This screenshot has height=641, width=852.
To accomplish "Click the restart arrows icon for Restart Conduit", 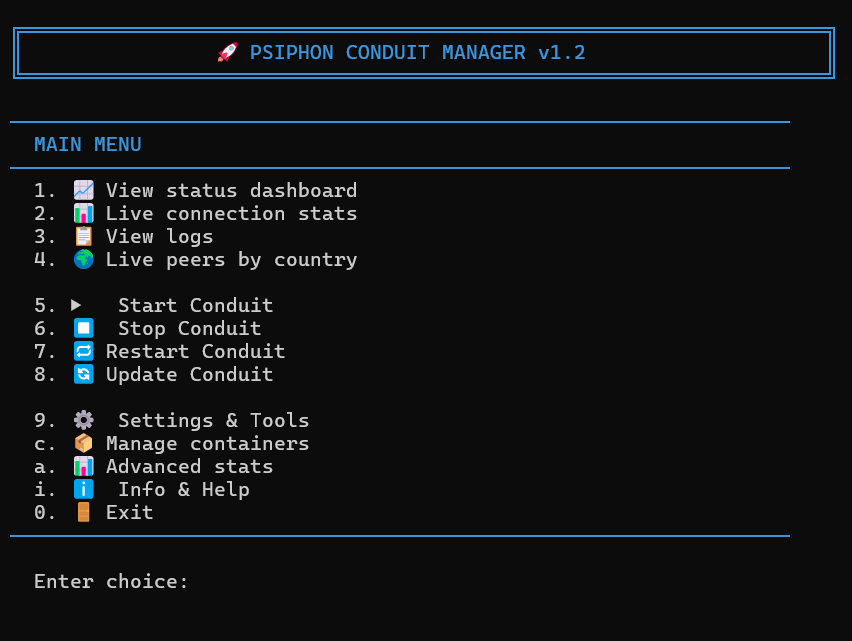I will coord(84,350).
